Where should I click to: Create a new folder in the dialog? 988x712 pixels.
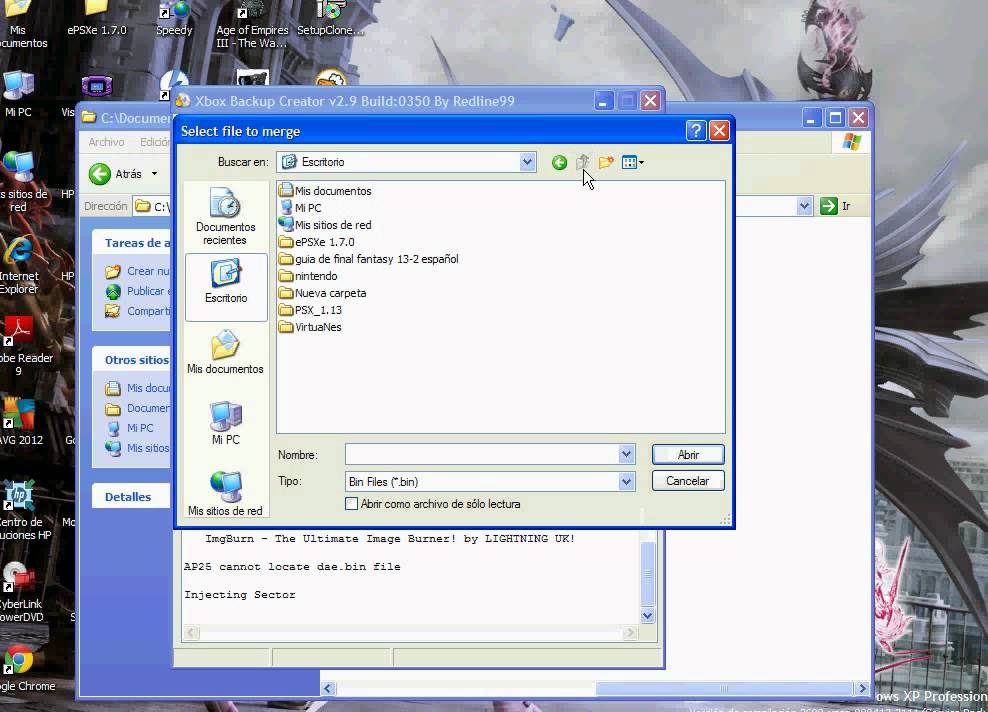click(606, 163)
